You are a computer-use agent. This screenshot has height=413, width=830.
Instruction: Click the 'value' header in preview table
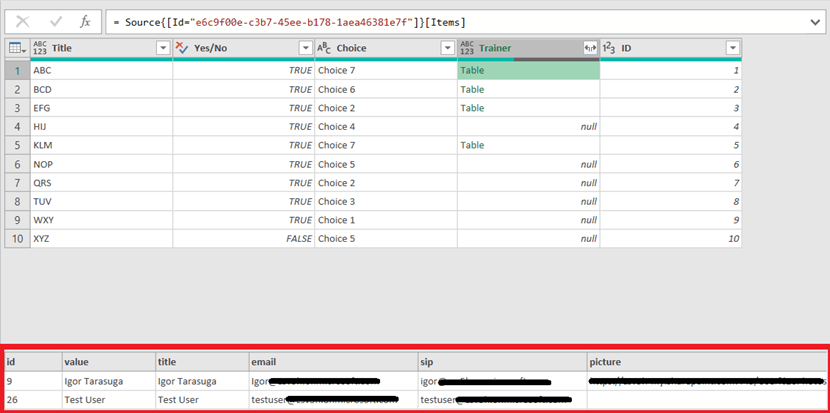click(x=108, y=362)
